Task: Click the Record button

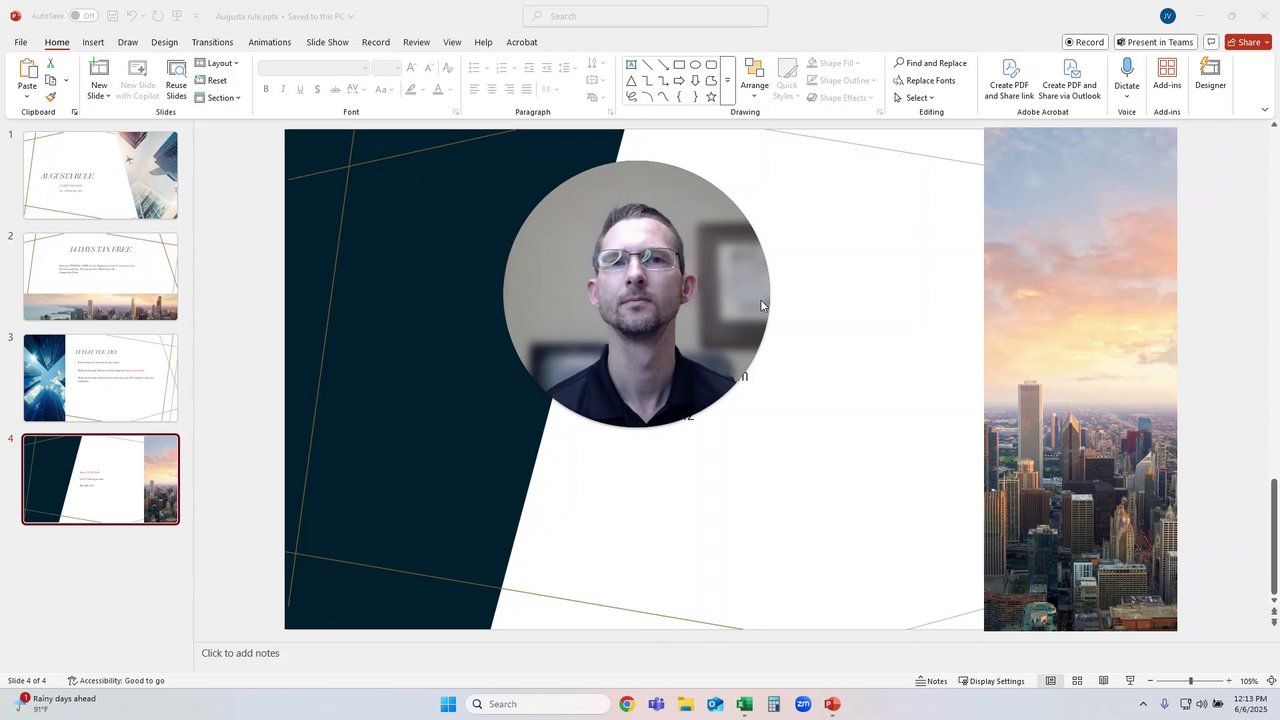Action: pos(1085,42)
